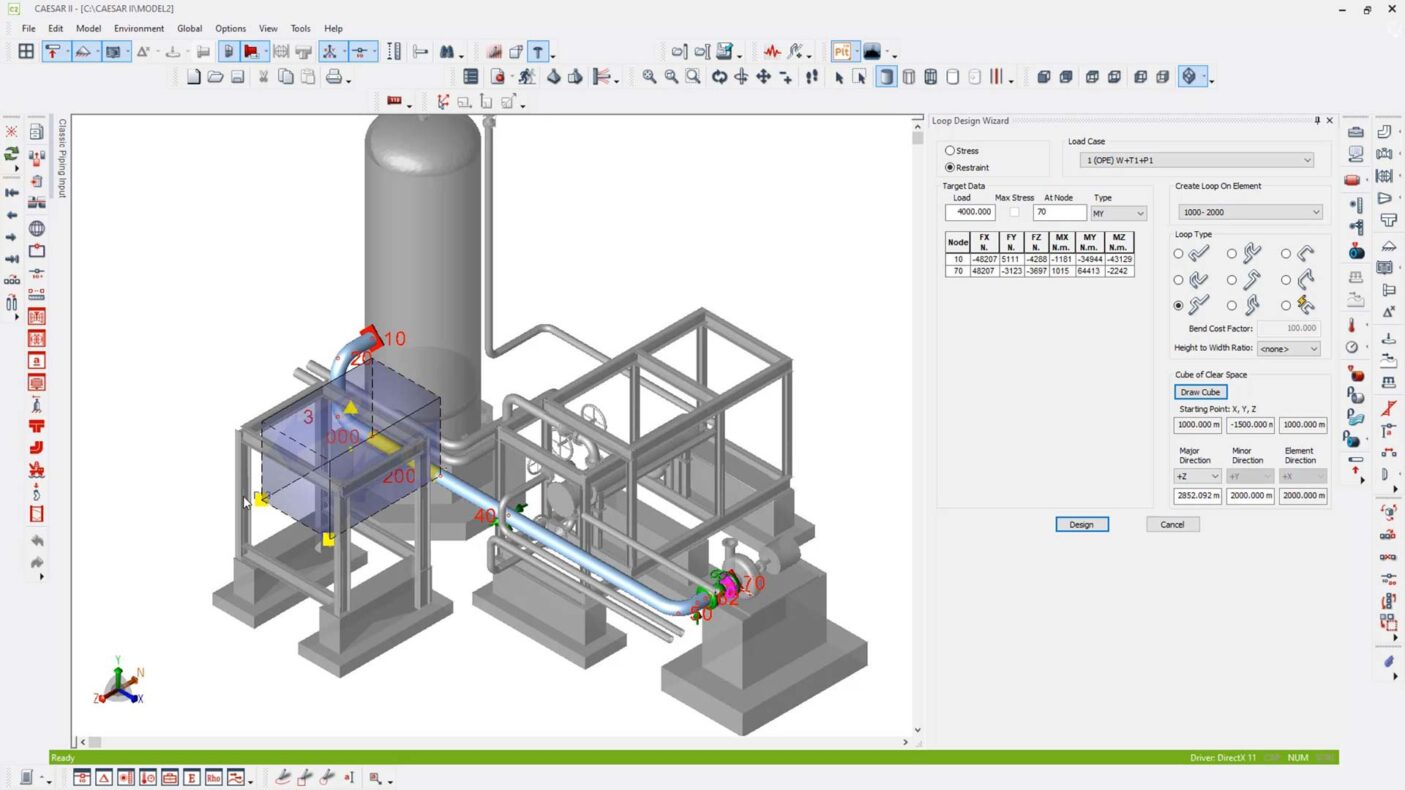Click the zoom to window magnifier icon
The width and height of the screenshot is (1405, 790).
693,77
